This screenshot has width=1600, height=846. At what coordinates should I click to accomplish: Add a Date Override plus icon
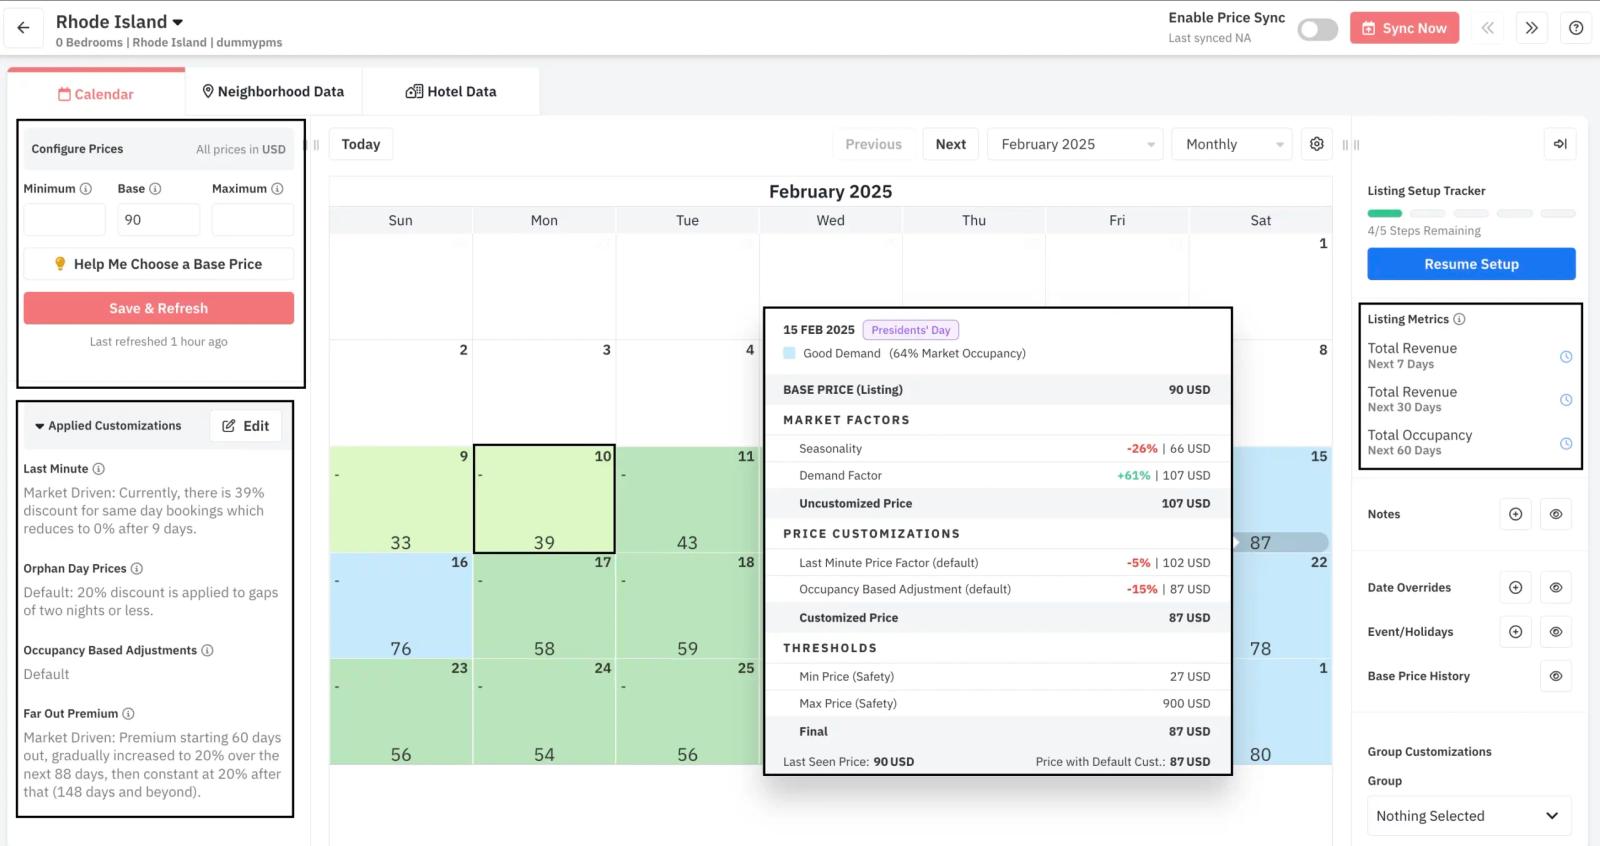(1516, 588)
